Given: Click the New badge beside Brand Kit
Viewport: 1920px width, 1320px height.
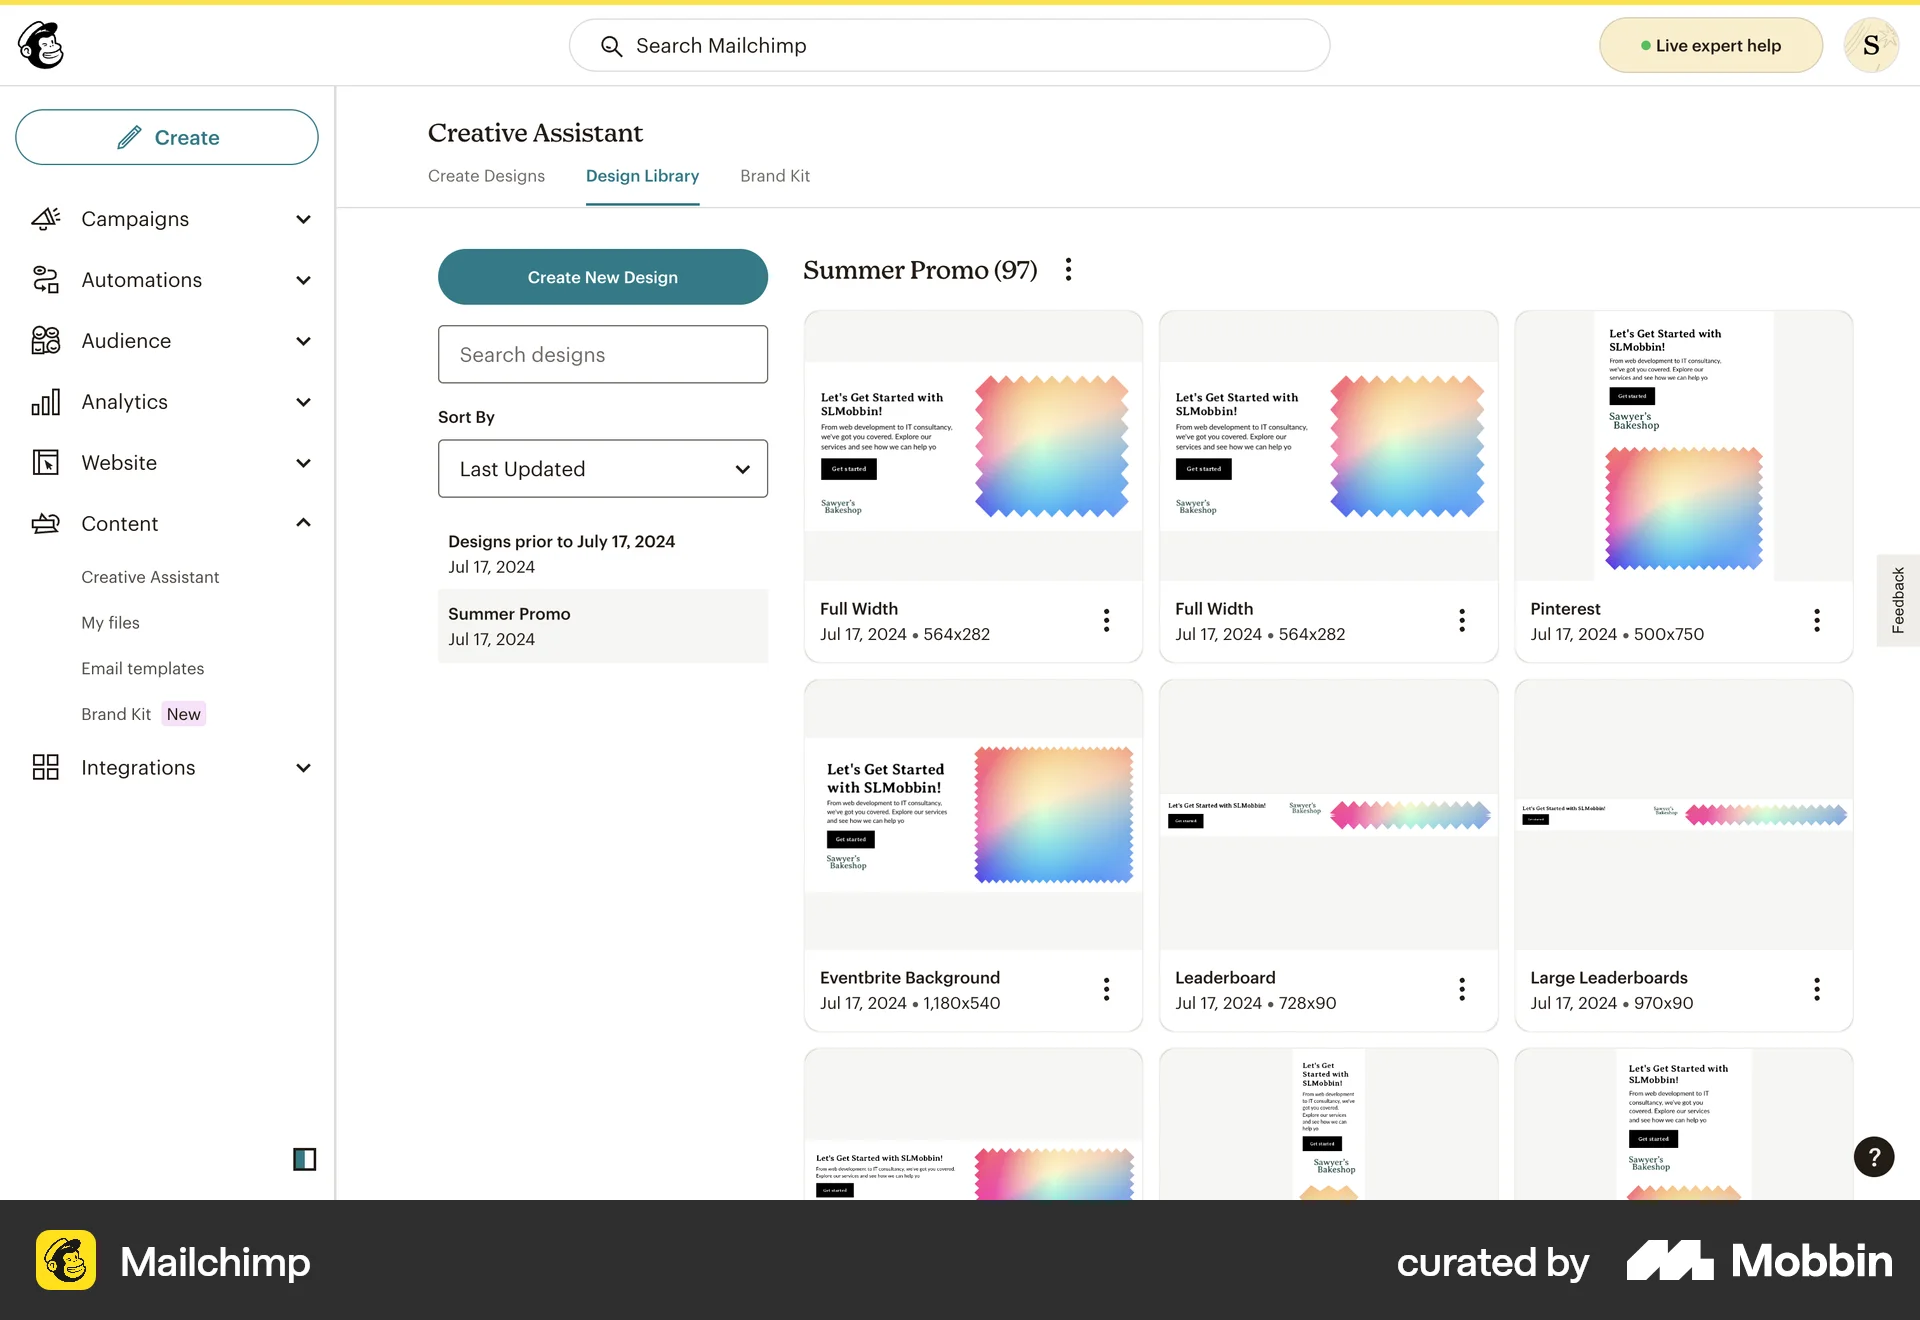Looking at the screenshot, I should pyautogui.click(x=183, y=714).
